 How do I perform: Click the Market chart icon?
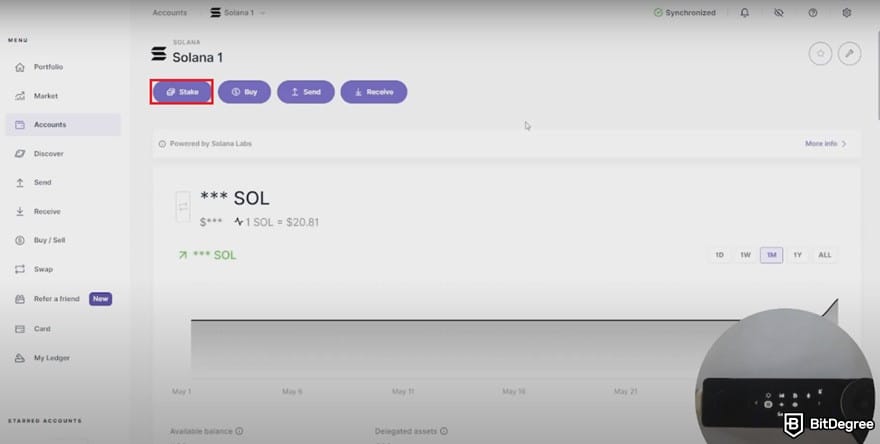[x=20, y=96]
